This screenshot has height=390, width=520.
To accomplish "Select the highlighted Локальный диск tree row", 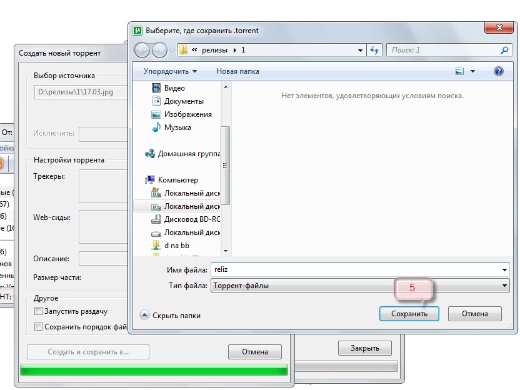I will tap(177, 206).
